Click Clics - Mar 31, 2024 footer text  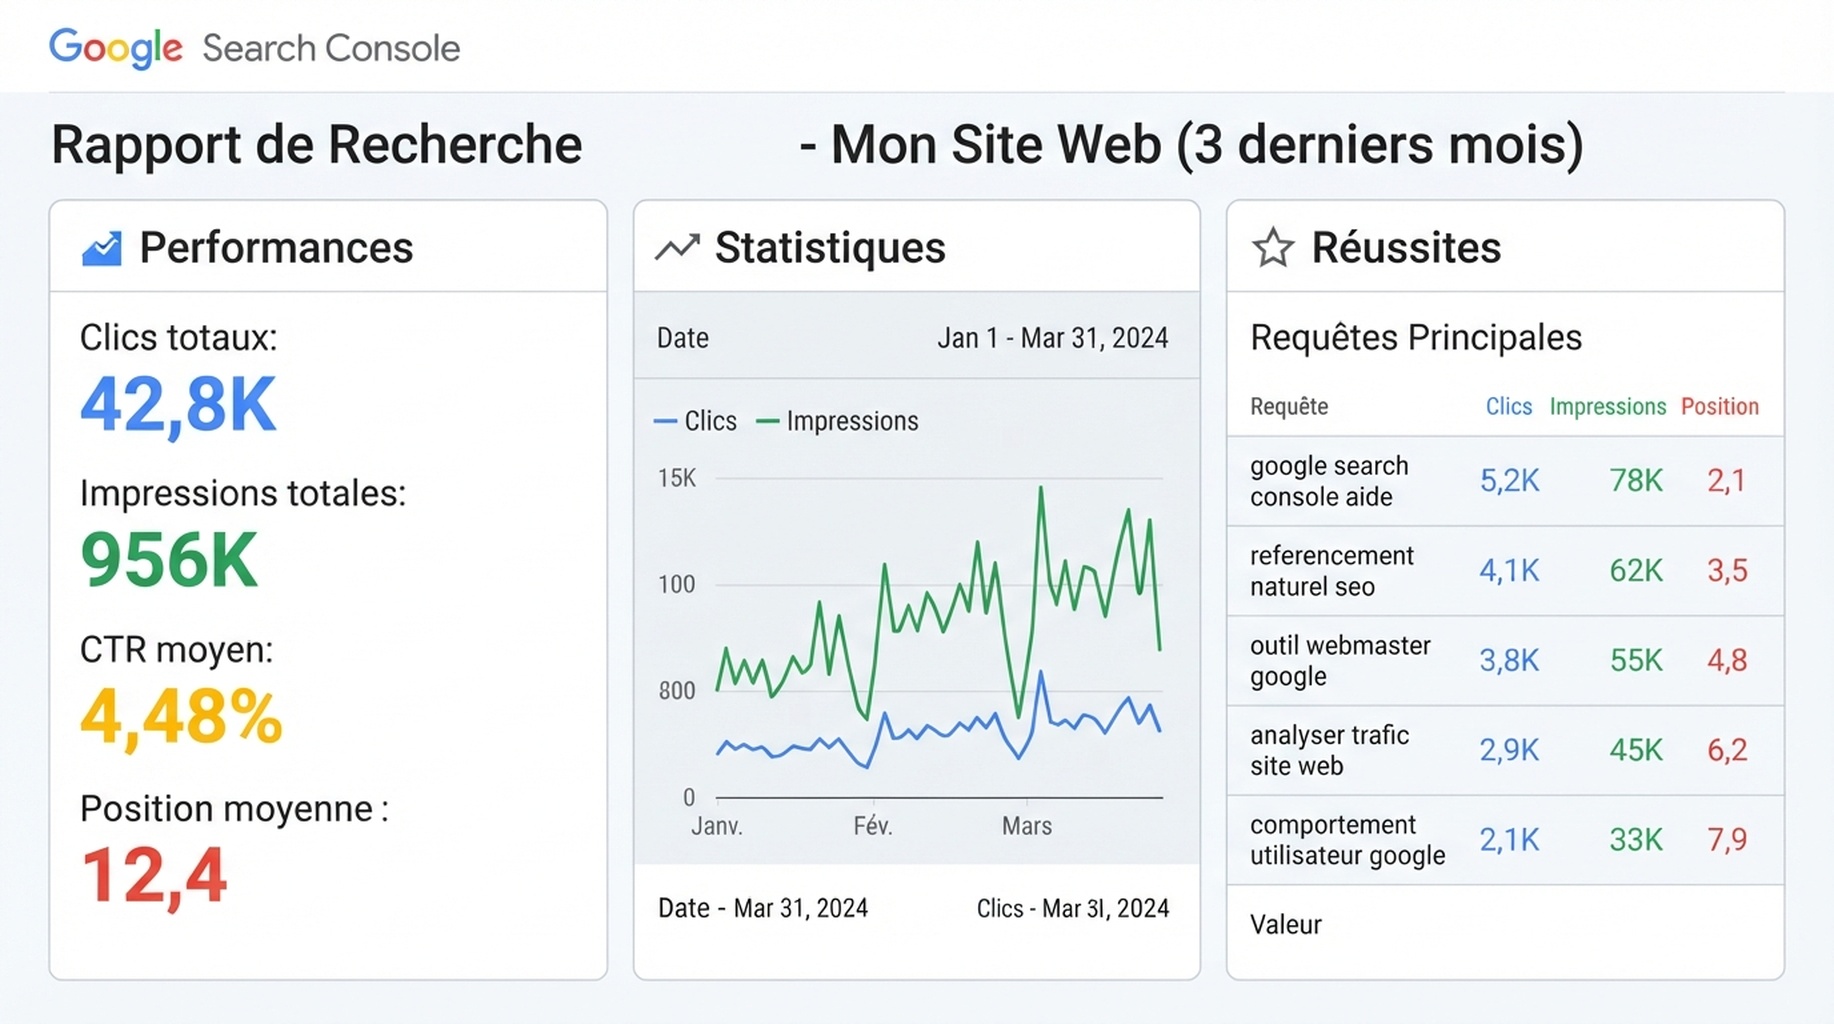(x=1073, y=908)
